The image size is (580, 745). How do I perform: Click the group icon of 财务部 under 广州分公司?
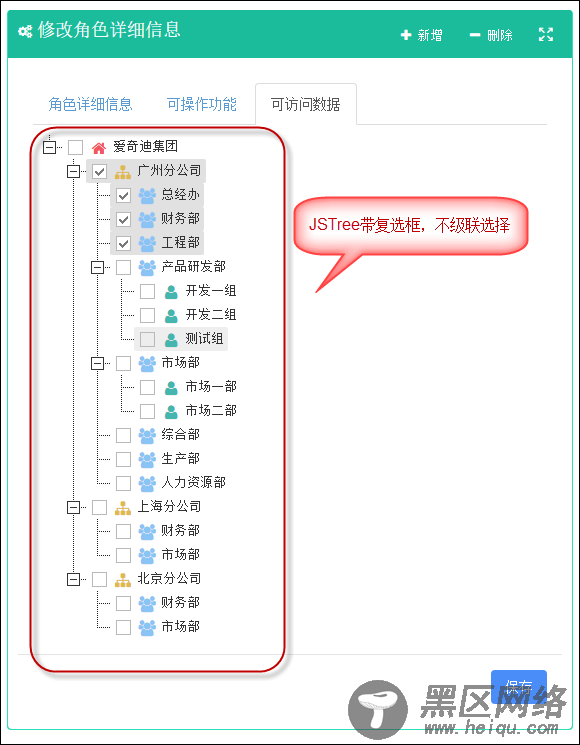147,220
